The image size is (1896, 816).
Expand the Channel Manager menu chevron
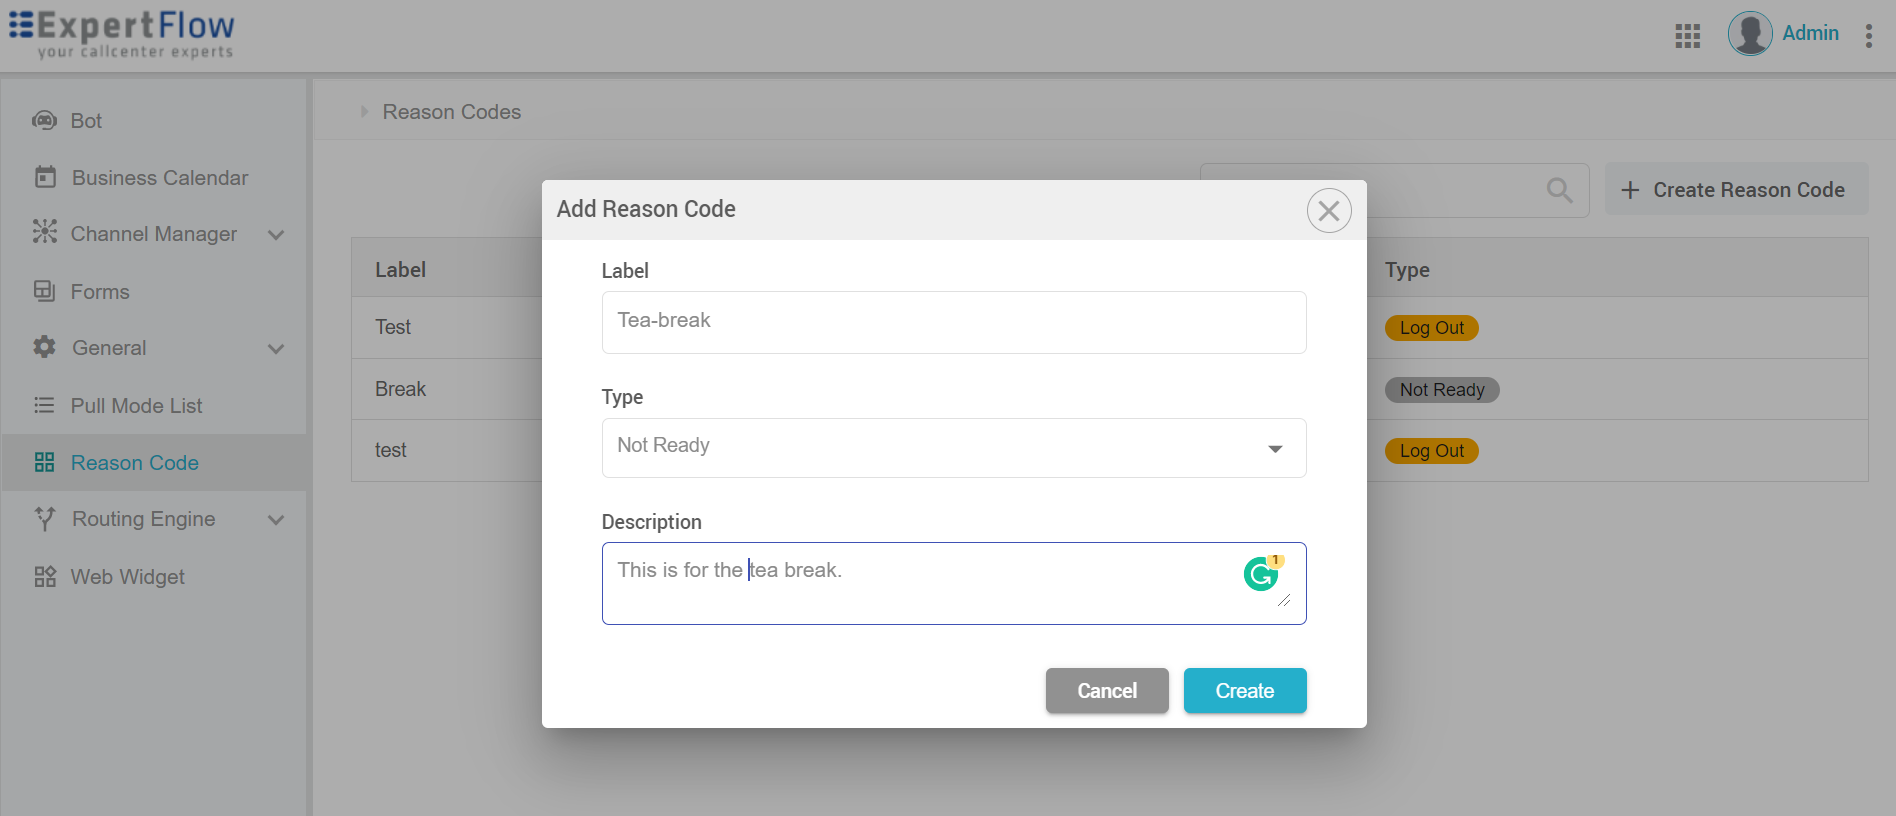point(276,235)
